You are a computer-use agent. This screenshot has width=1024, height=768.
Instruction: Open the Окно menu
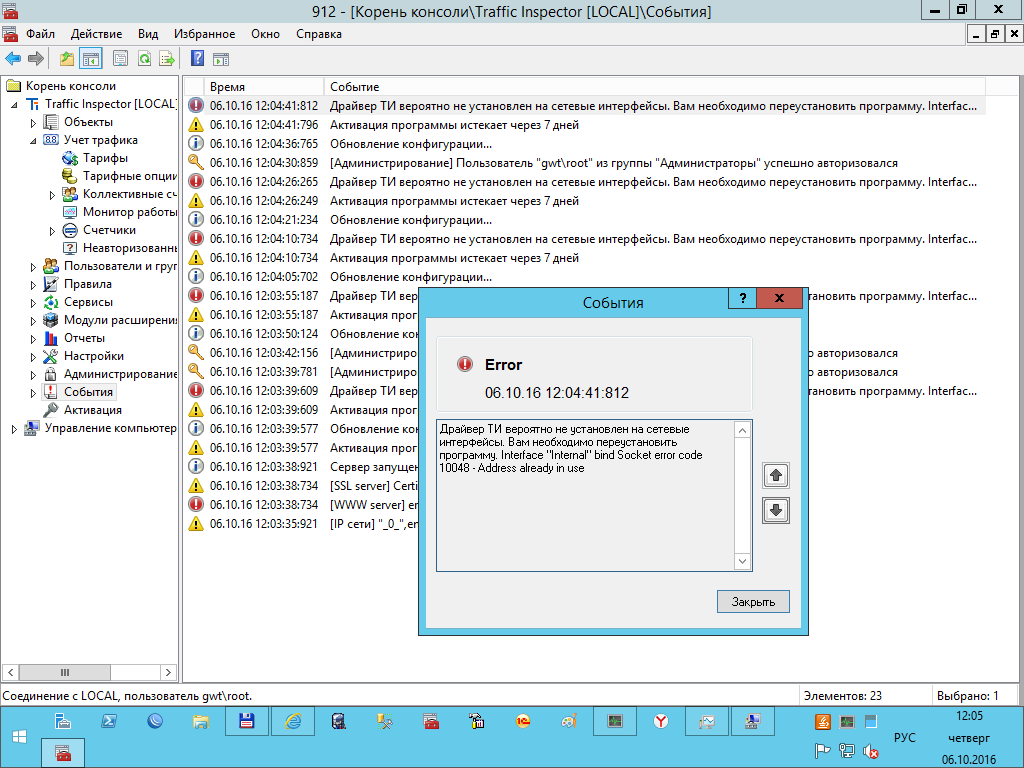coord(265,34)
